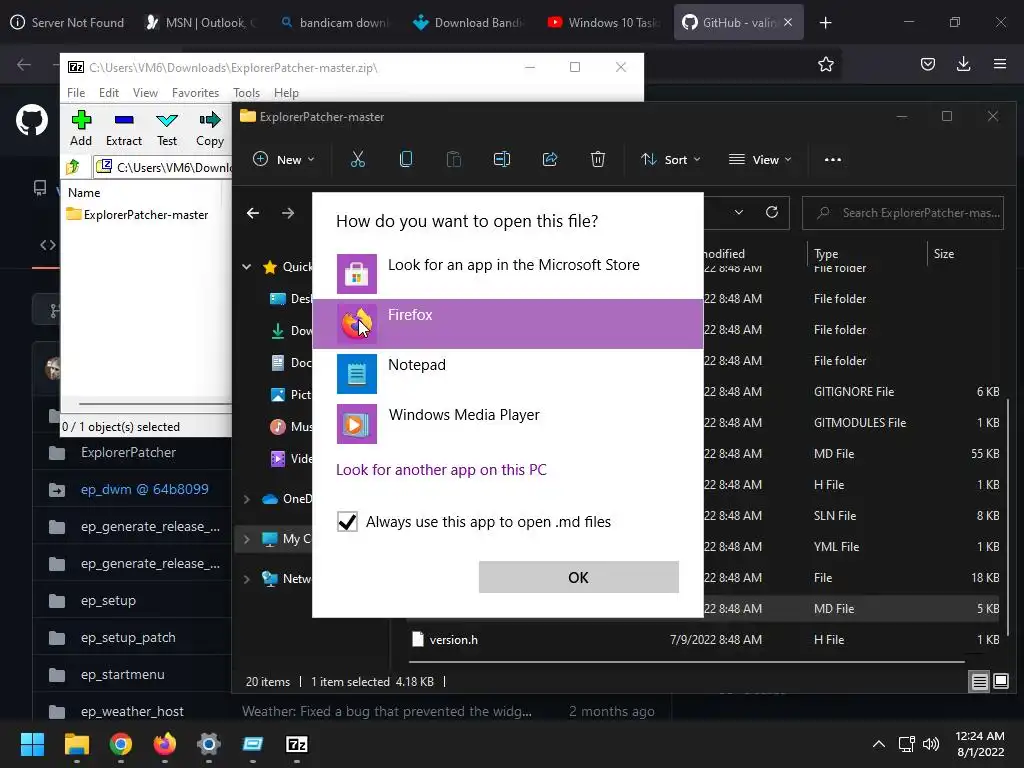Expand the My Computer tree node
Viewport: 1024px width, 768px height.
coord(247,539)
